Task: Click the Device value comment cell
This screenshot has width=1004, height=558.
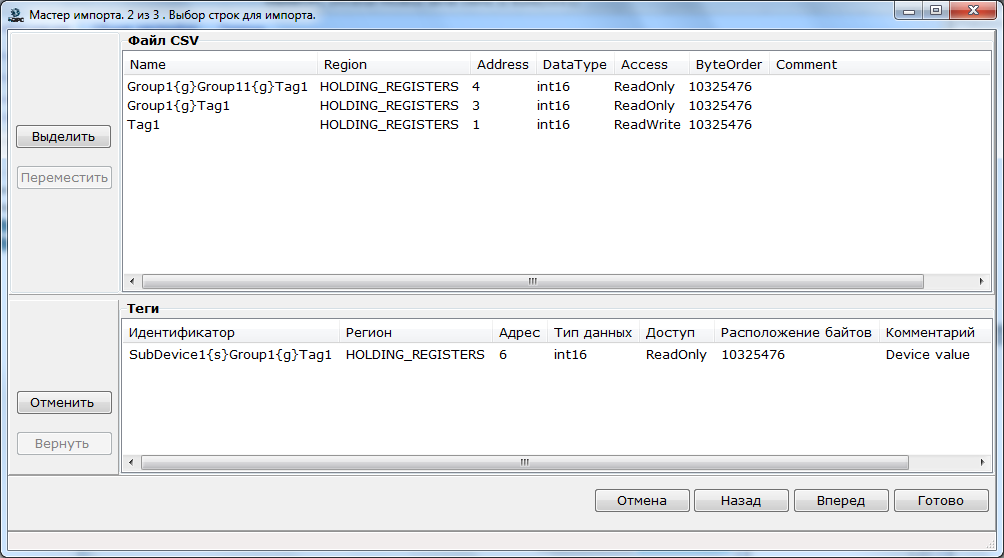Action: click(927, 355)
